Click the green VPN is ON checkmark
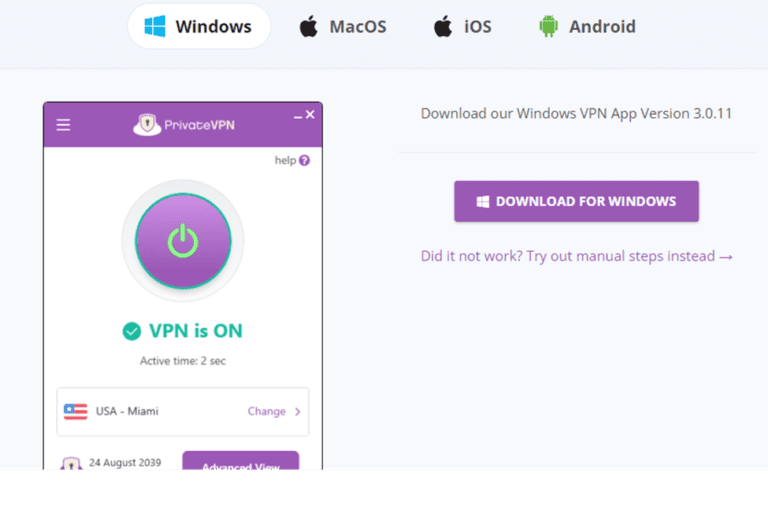Viewport: 768px width, 506px height. click(131, 331)
